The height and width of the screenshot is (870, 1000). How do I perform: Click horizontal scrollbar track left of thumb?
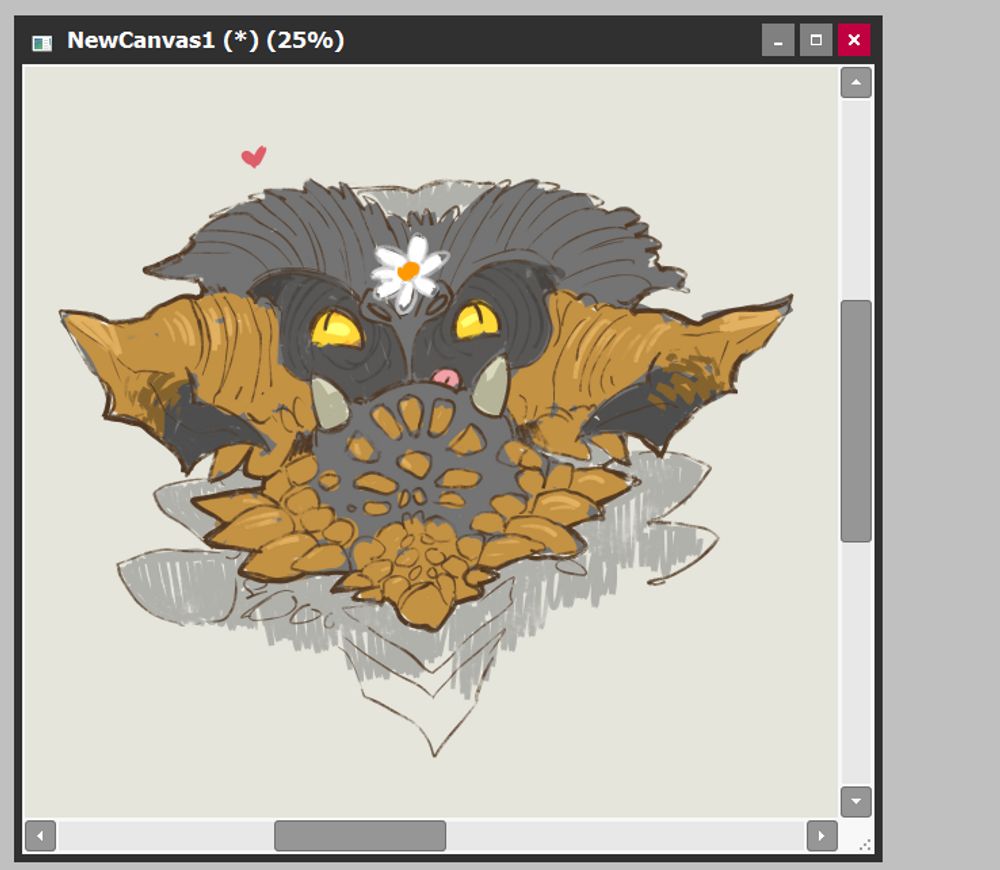pyautogui.click(x=165, y=836)
